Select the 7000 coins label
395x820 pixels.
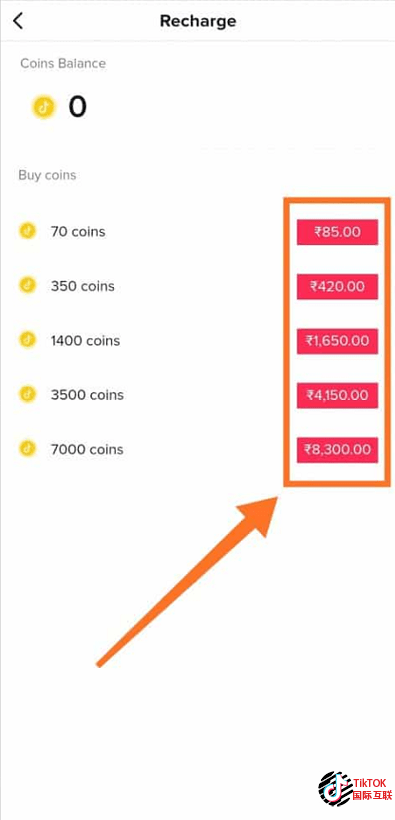[x=87, y=449]
